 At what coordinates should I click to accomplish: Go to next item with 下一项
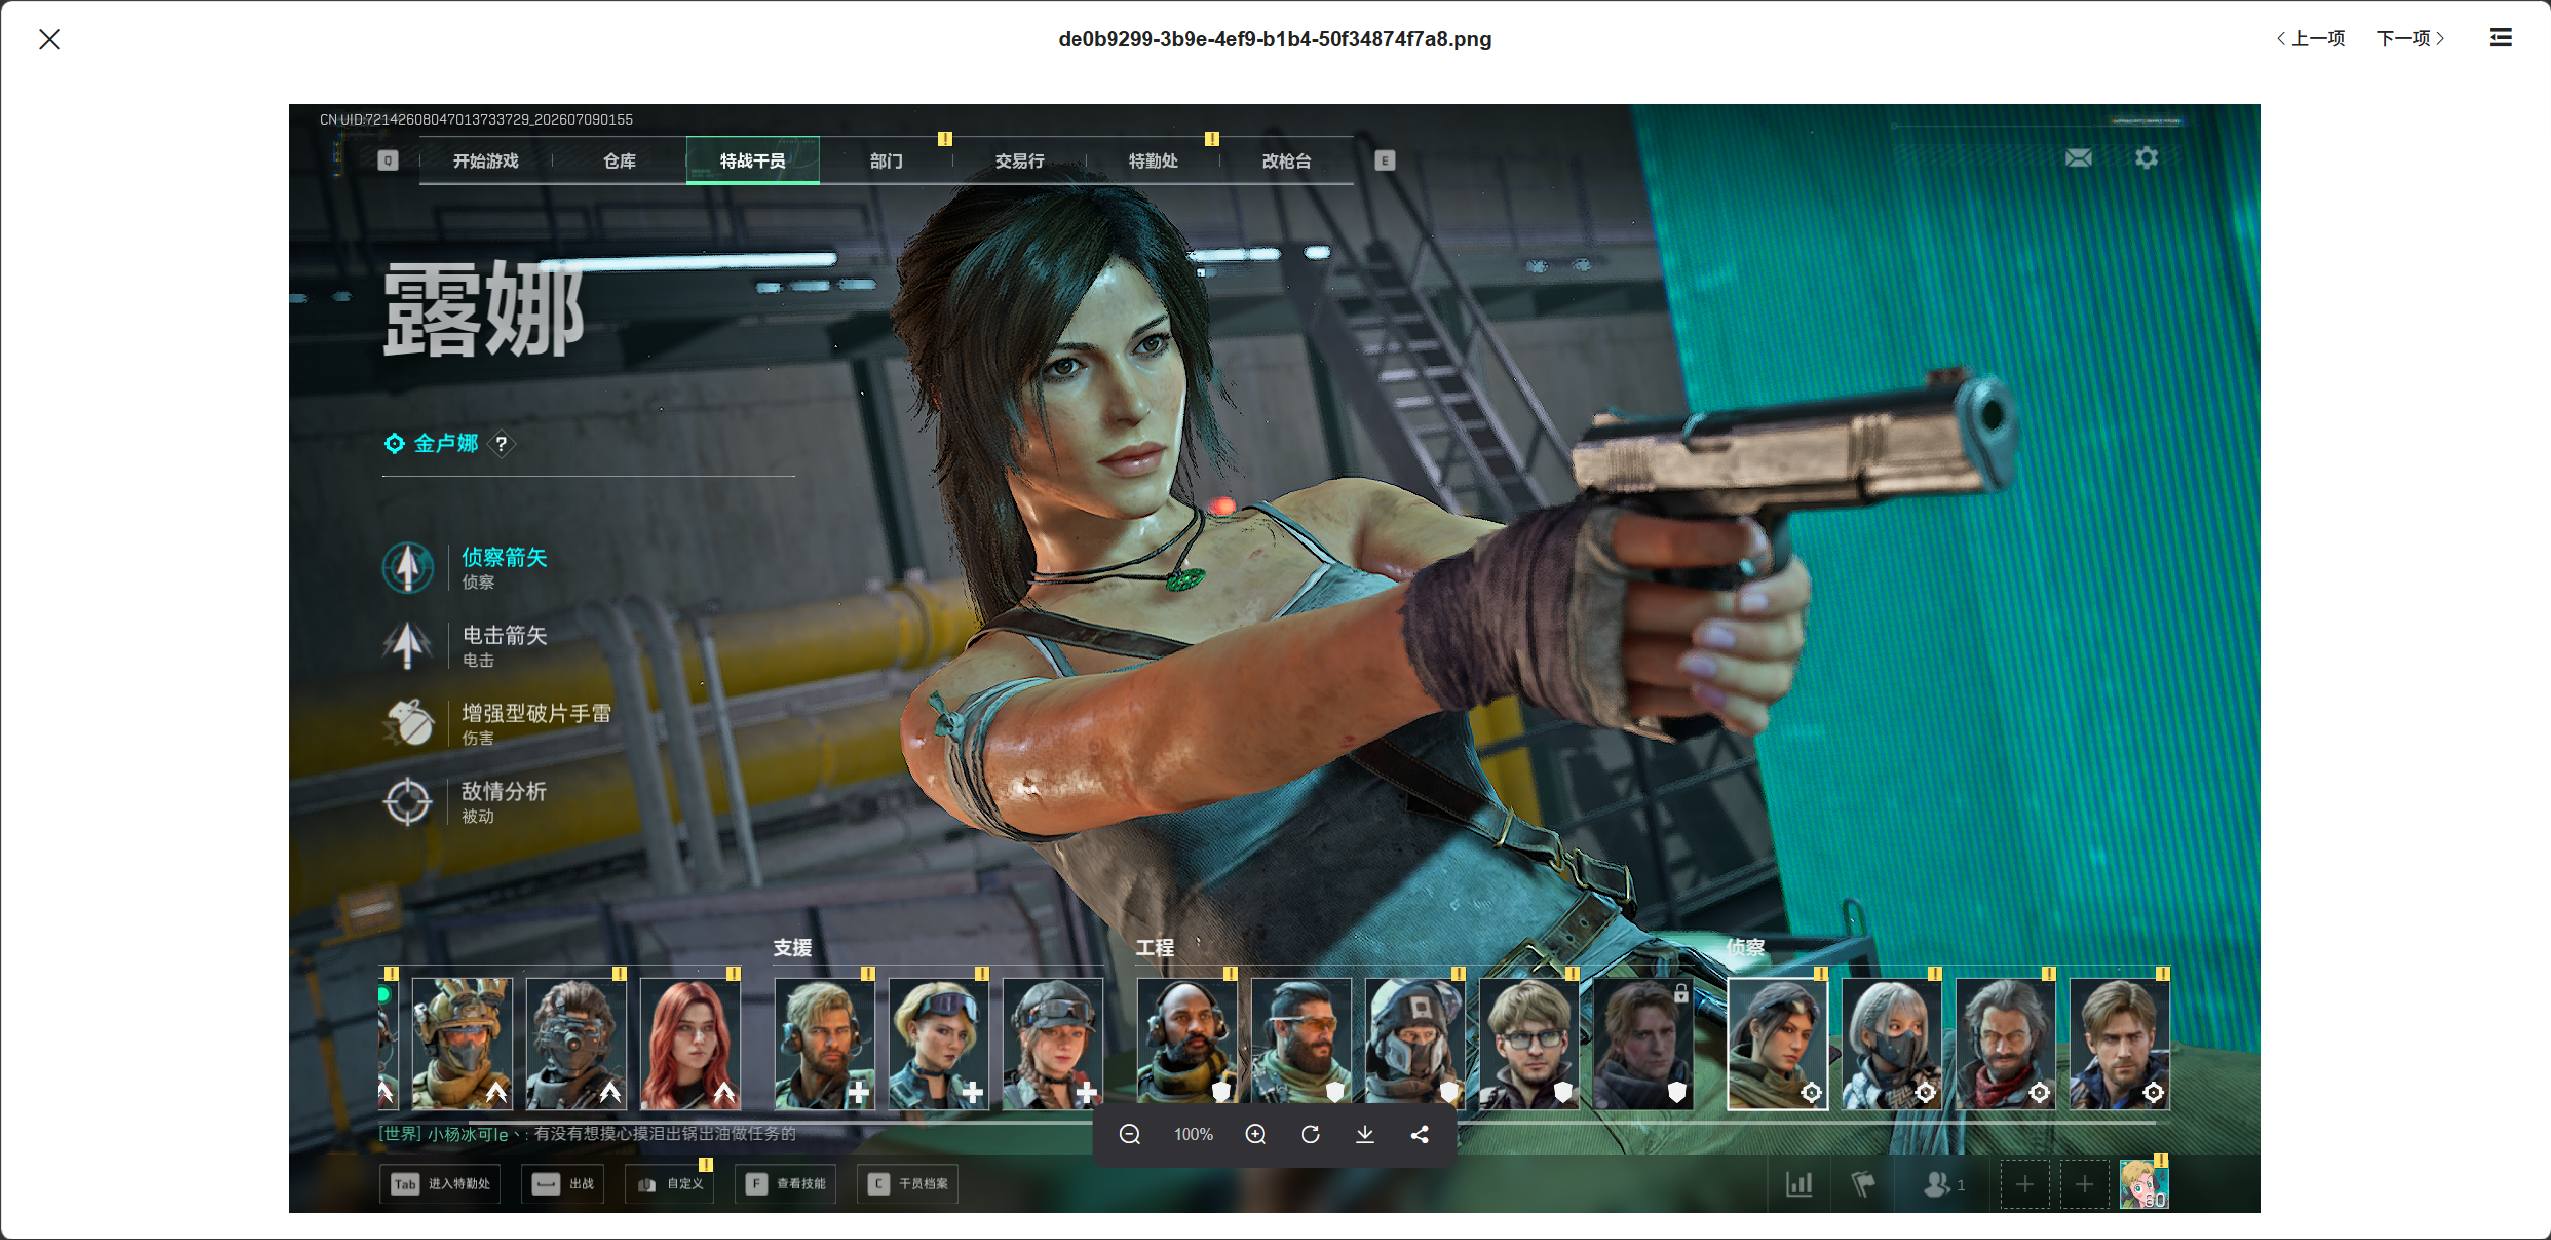(x=2410, y=38)
